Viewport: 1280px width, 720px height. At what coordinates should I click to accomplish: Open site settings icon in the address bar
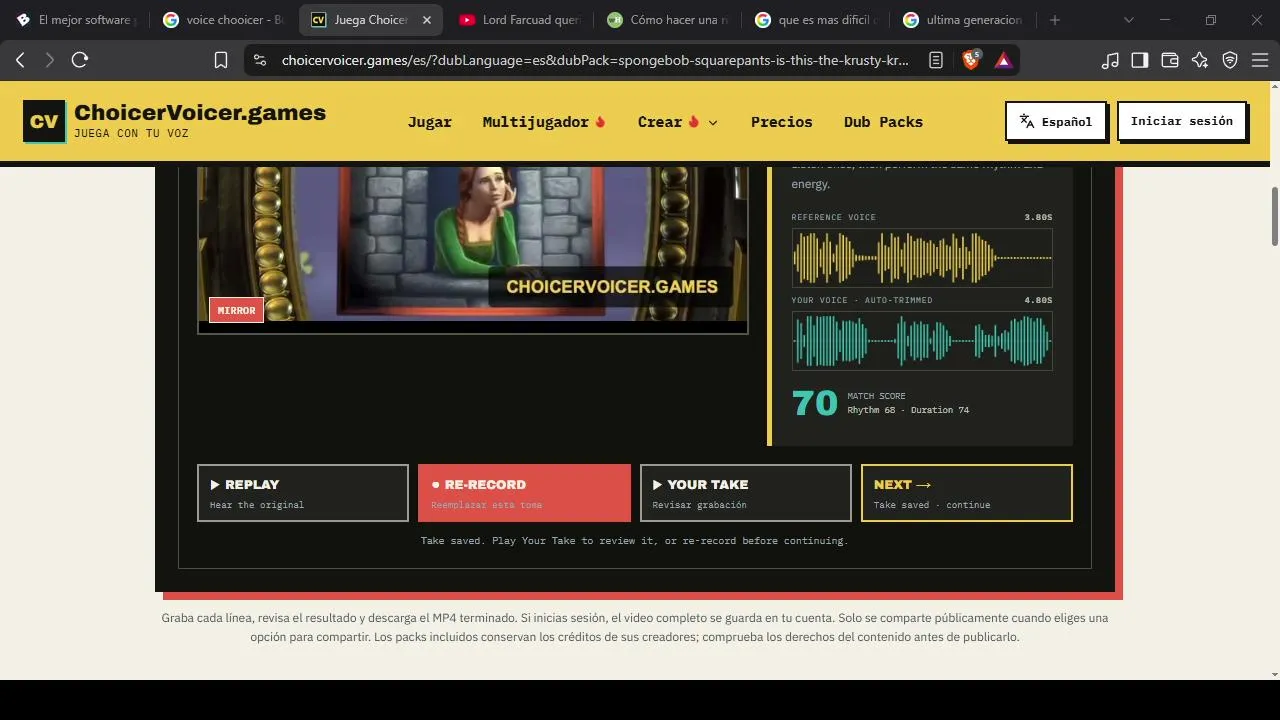(260, 60)
